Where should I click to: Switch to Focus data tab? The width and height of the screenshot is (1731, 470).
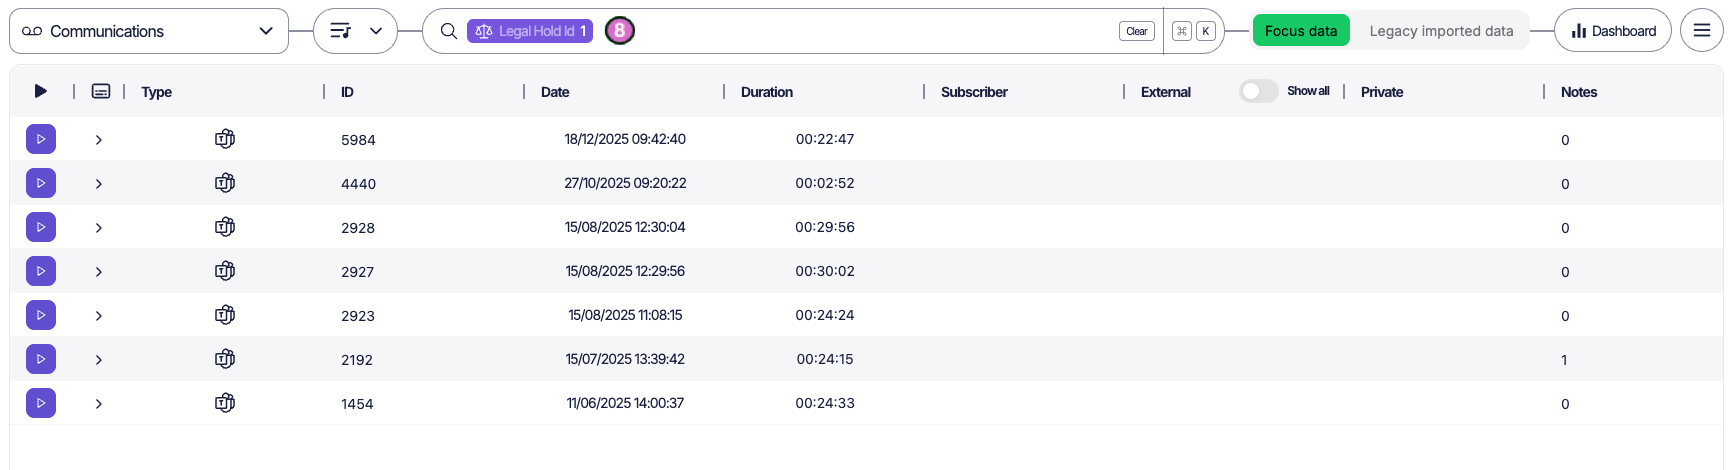tap(1300, 31)
